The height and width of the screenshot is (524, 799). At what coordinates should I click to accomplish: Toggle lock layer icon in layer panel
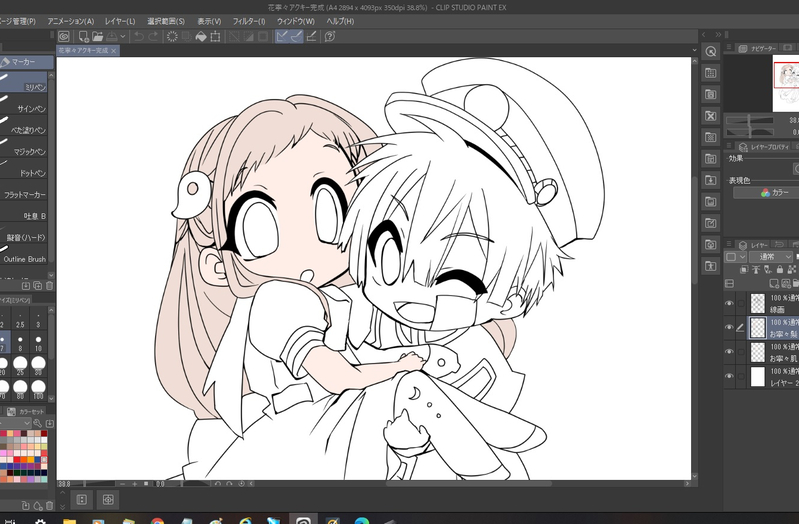click(780, 270)
